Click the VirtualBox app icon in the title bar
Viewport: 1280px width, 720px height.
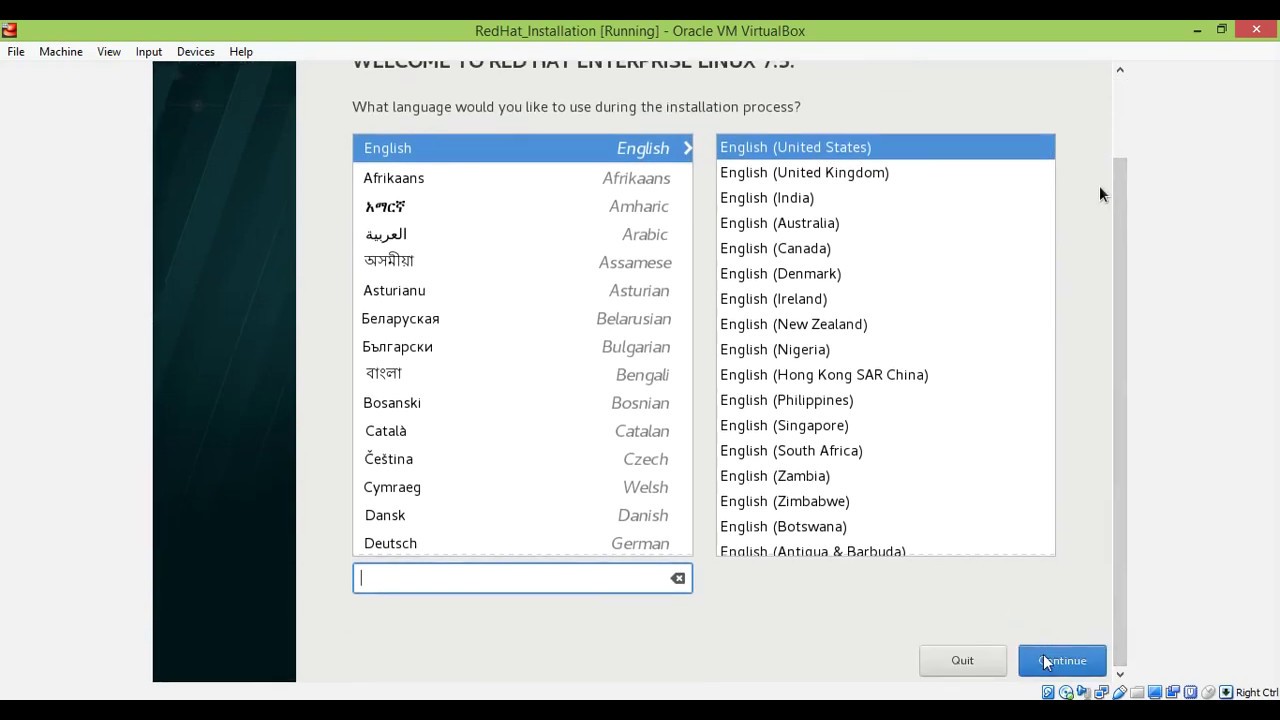[10, 30]
